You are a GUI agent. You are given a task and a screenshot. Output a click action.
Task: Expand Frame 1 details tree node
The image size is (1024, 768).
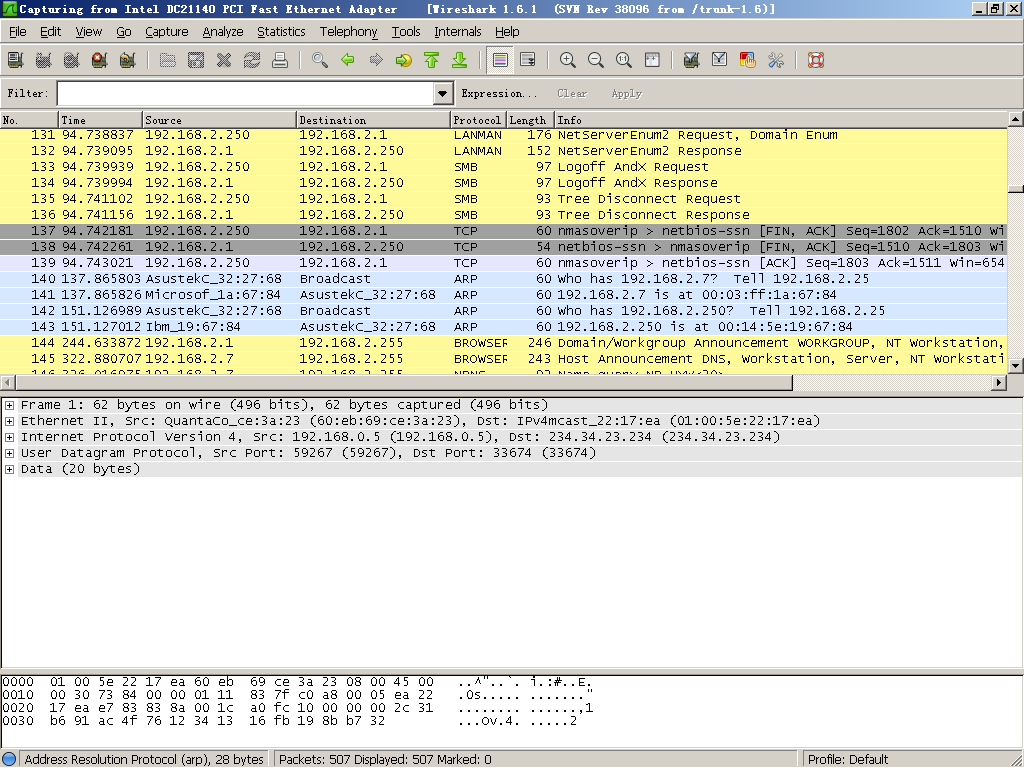tap(9, 406)
